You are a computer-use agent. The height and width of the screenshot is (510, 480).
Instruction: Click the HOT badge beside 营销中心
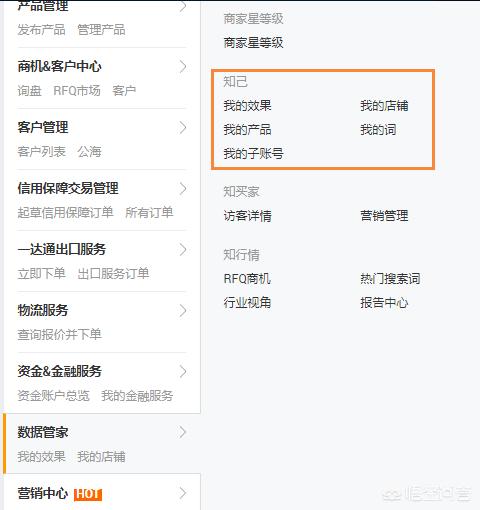click(x=88, y=494)
